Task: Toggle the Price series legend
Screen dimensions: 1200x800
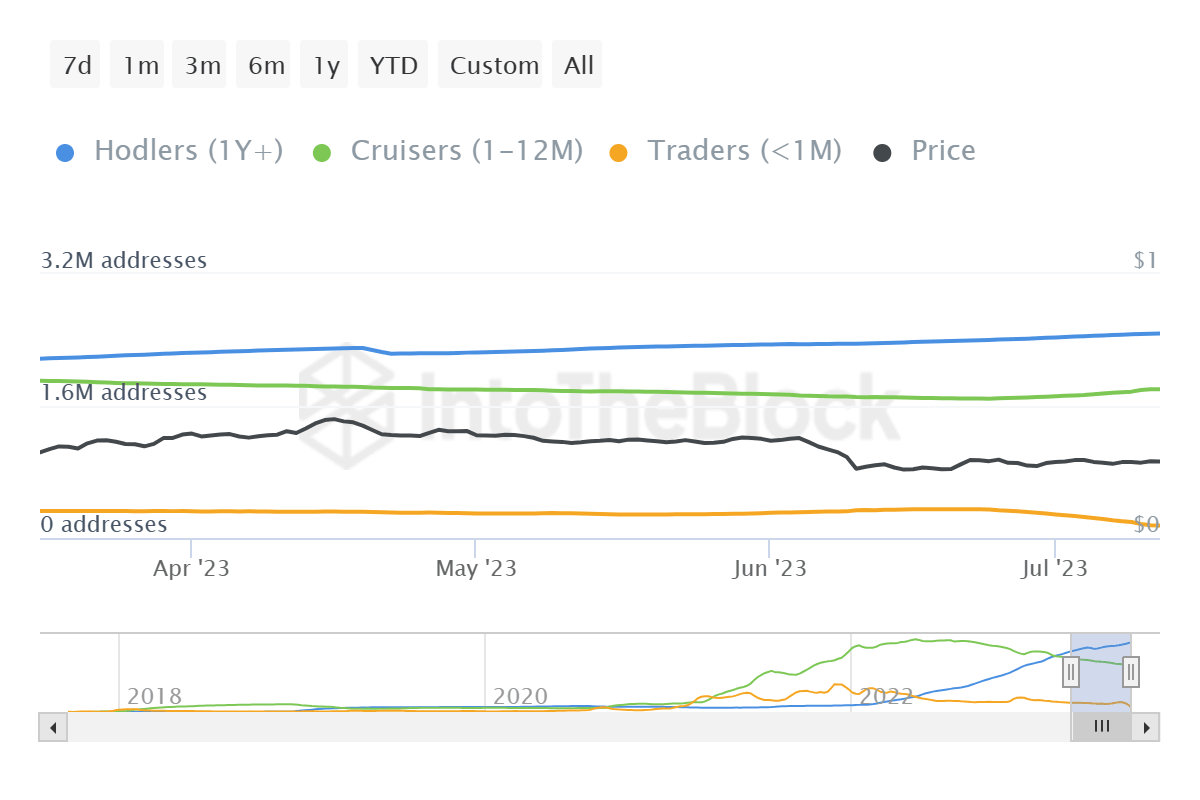Action: tap(942, 151)
